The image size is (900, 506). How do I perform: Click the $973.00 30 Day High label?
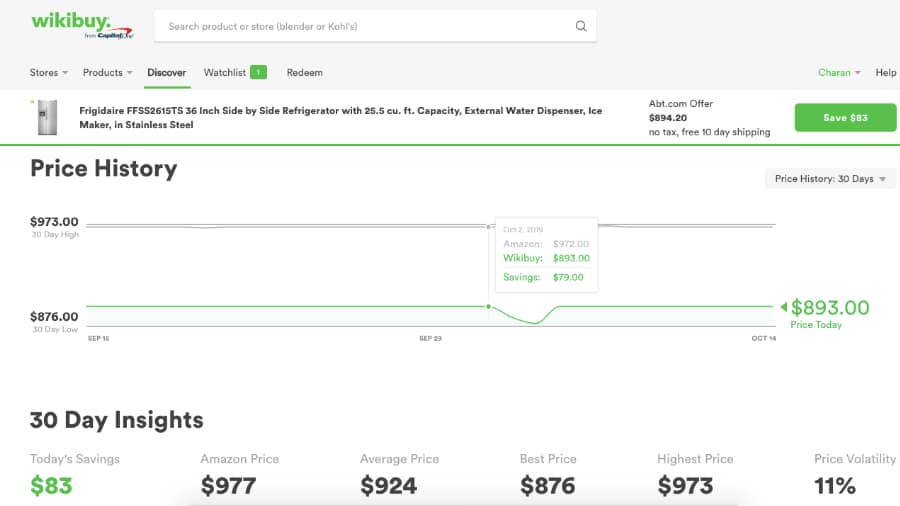pyautogui.click(x=55, y=227)
